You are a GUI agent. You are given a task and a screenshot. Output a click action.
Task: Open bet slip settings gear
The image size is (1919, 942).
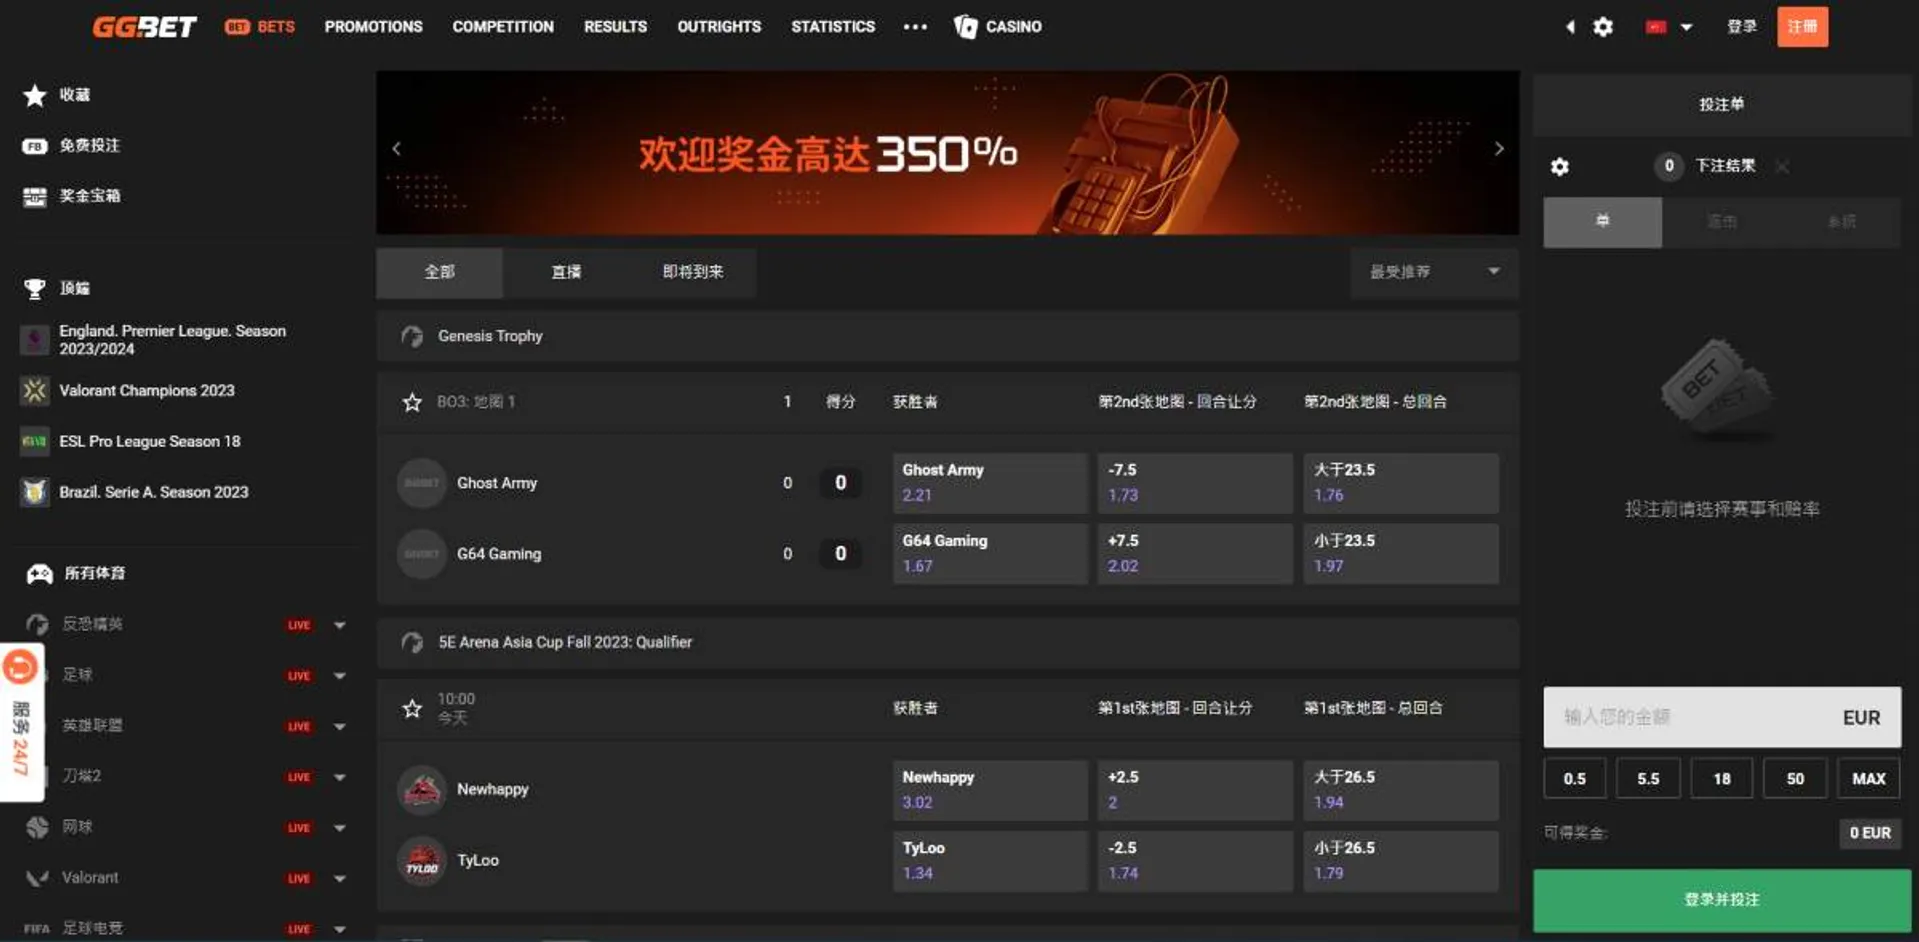1560,167
